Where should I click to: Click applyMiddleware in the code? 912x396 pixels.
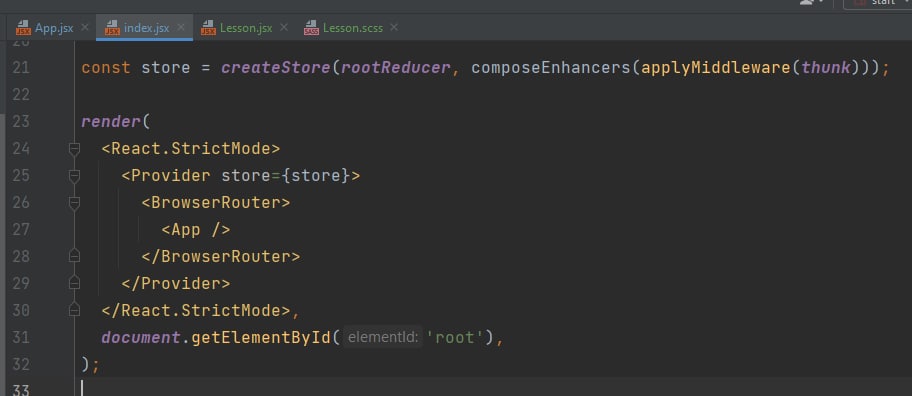coord(716,68)
